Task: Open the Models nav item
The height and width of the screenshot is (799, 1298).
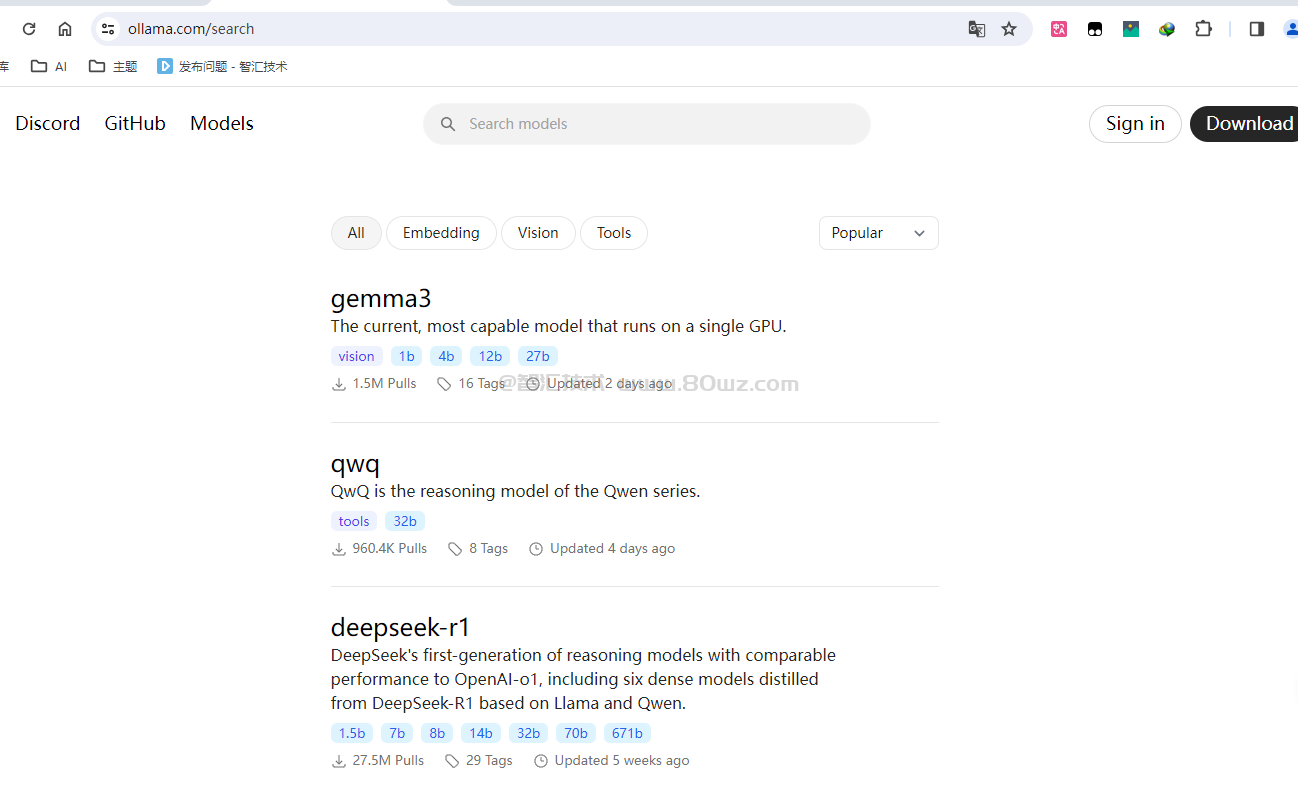Action: [x=222, y=123]
